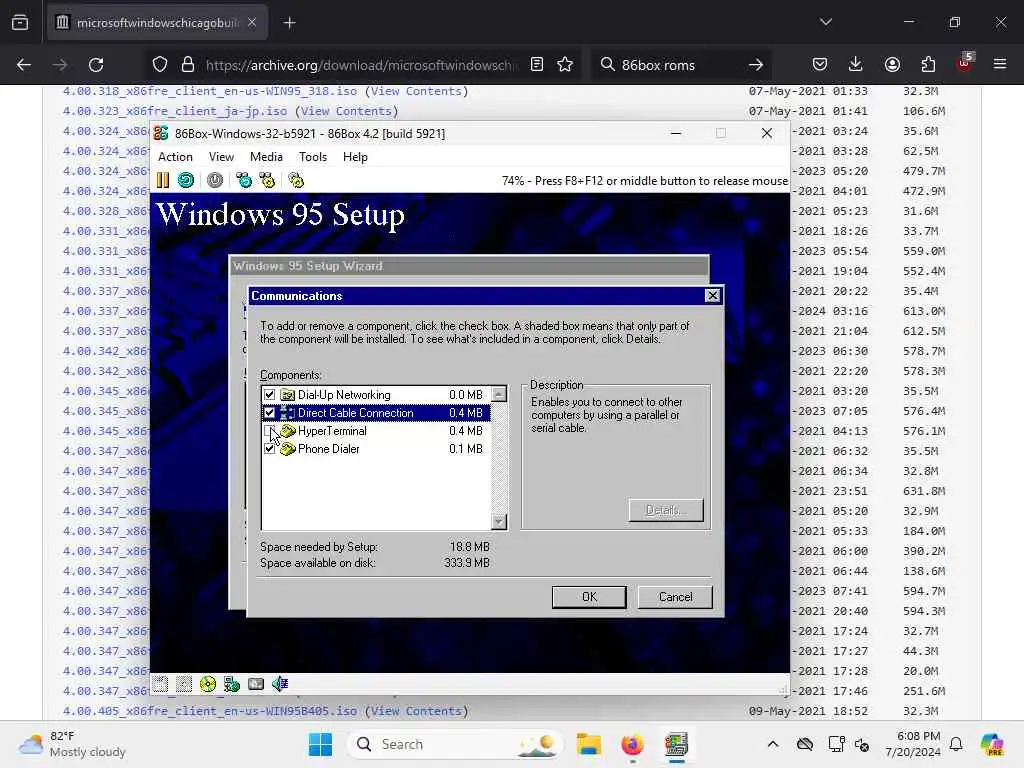This screenshot has height=768, width=1024.
Task: Select Direct Cable Connection row
Action: (x=376, y=413)
